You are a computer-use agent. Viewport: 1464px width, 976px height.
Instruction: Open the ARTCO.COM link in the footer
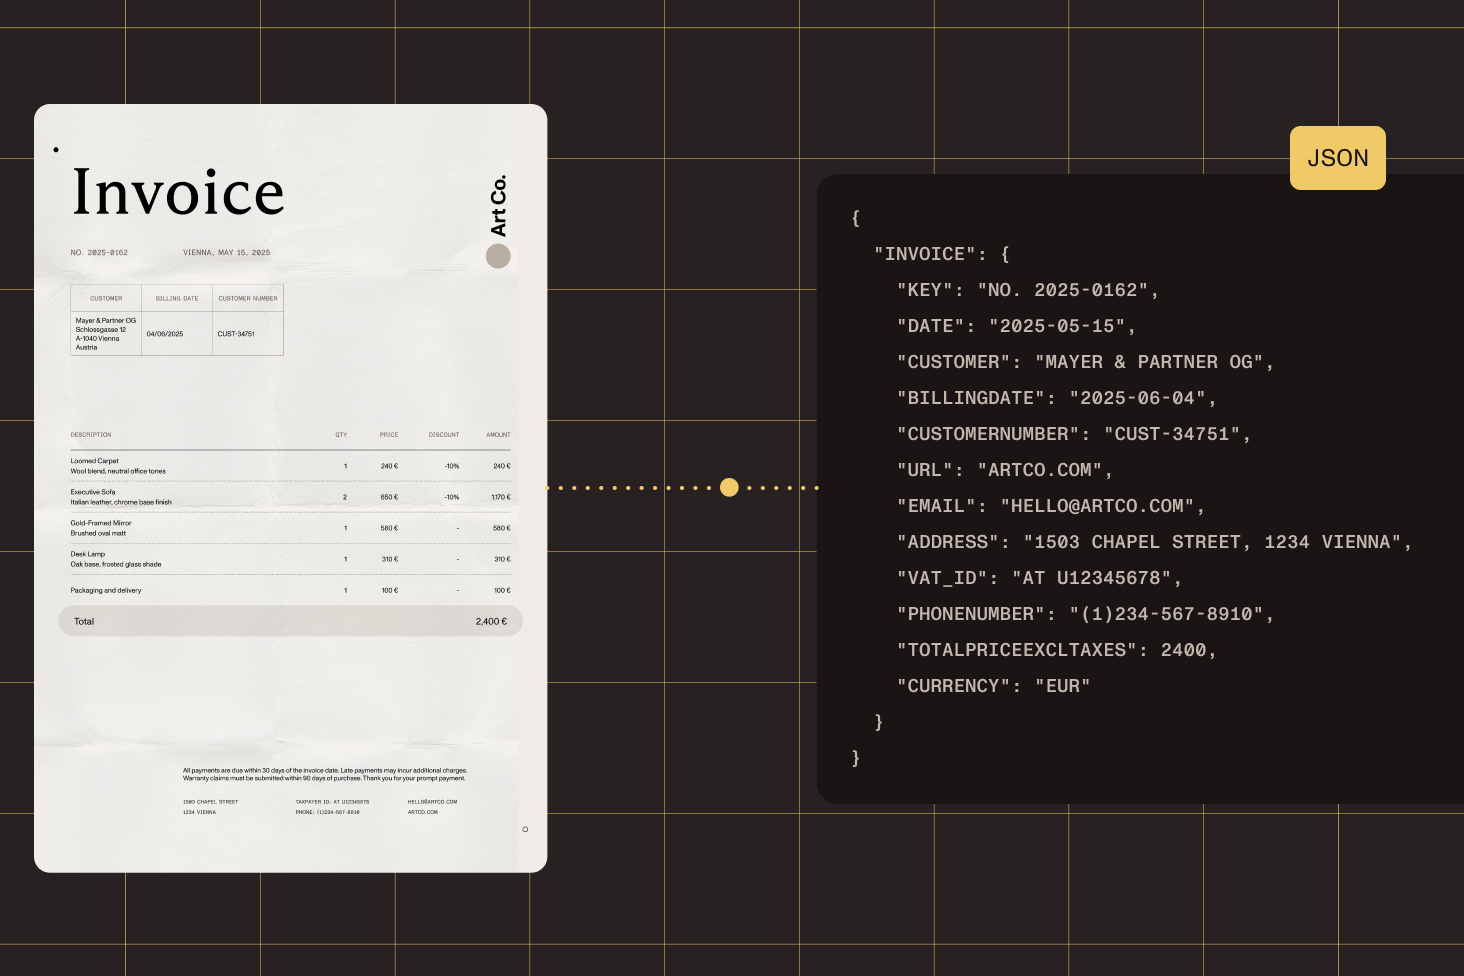pyautogui.click(x=422, y=812)
